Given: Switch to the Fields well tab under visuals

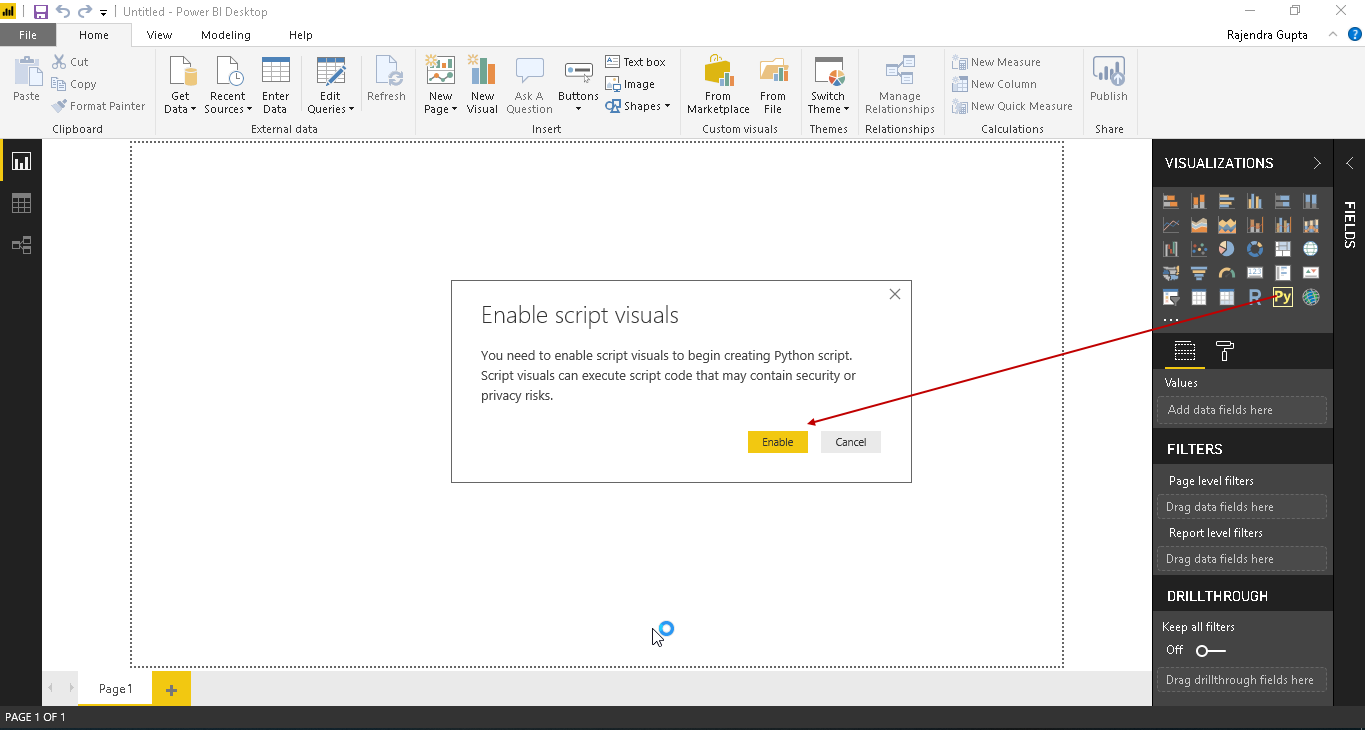Looking at the screenshot, I should pos(1185,351).
